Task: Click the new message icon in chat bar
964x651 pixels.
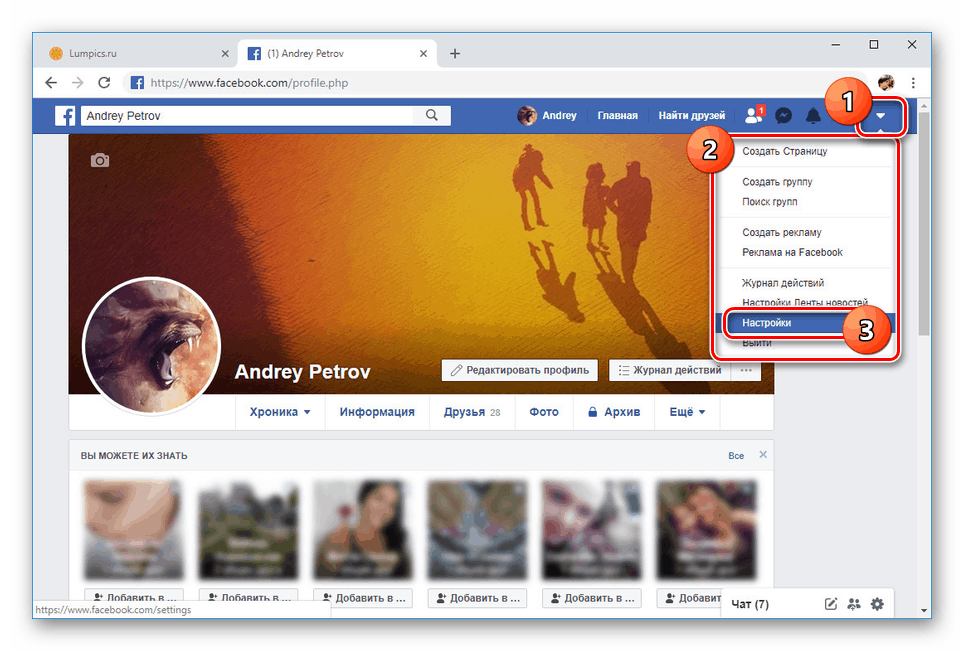Action: click(x=830, y=604)
